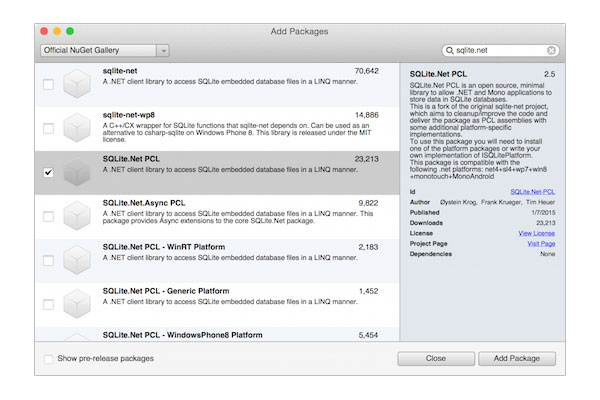Click the sqlite-net package cube icon

coord(77,84)
